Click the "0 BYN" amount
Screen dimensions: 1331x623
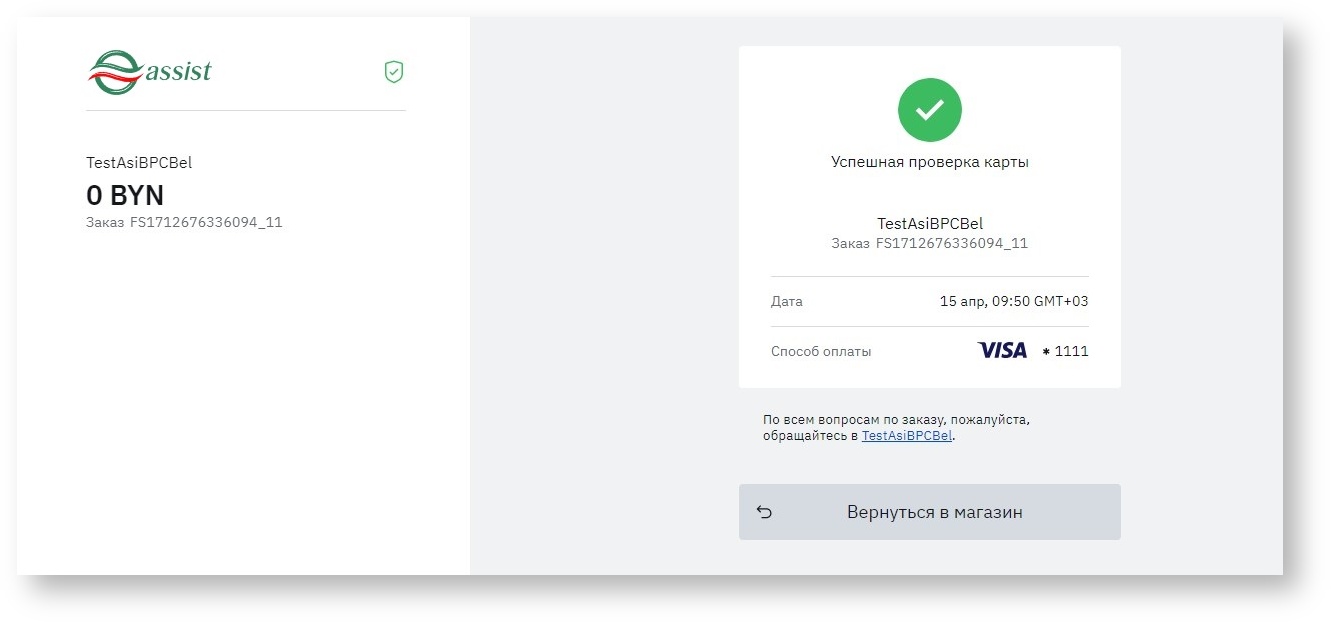pos(125,195)
